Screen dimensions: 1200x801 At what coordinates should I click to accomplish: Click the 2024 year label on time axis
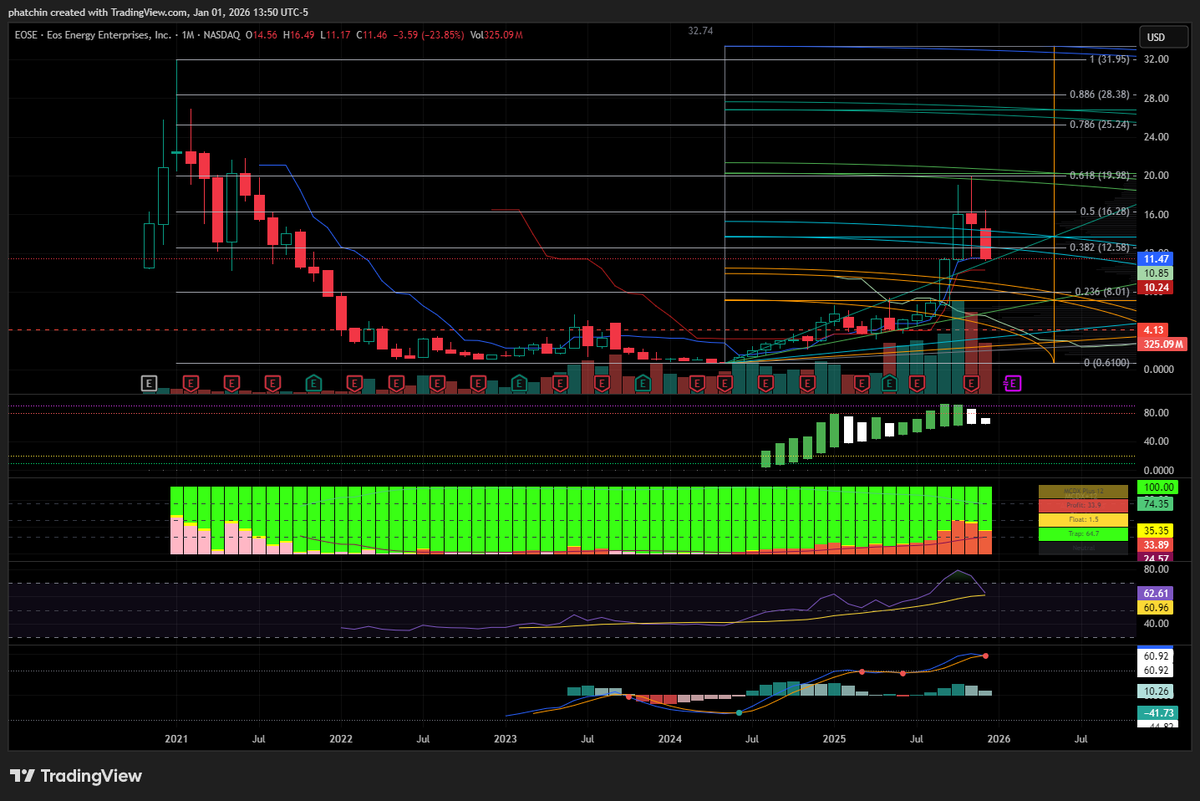(670, 740)
